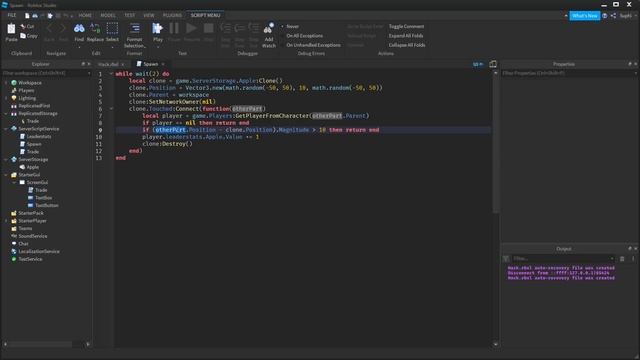Viewport: 640px width, 360px height.
Task: Fold the while loop at line 1
Action: click(111, 74)
